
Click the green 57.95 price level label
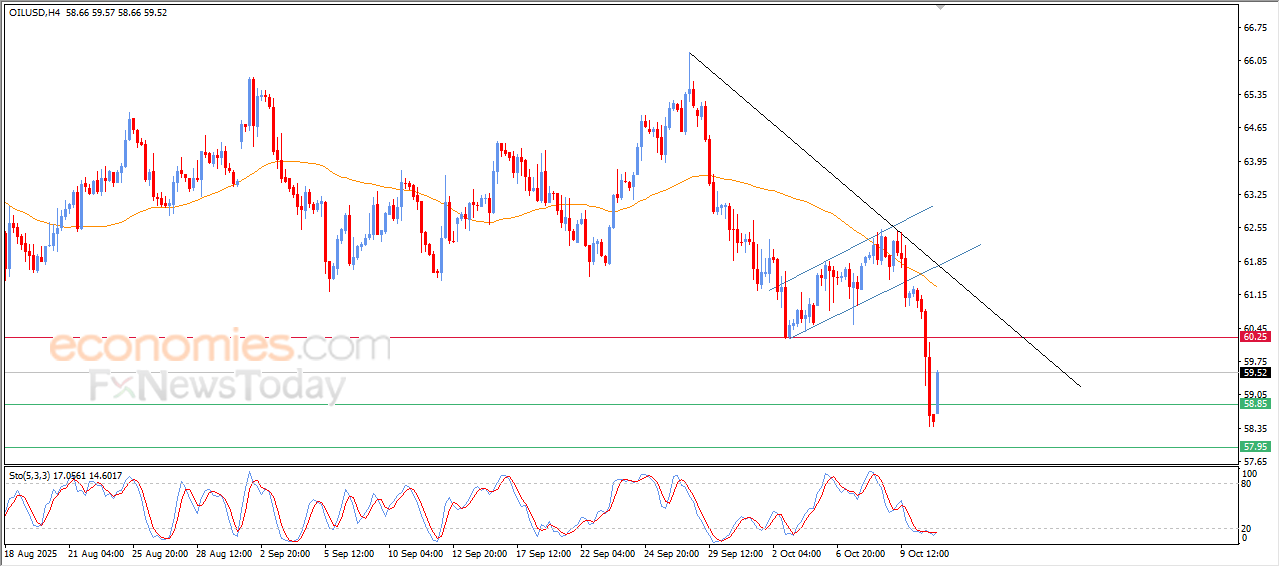tap(1254, 446)
